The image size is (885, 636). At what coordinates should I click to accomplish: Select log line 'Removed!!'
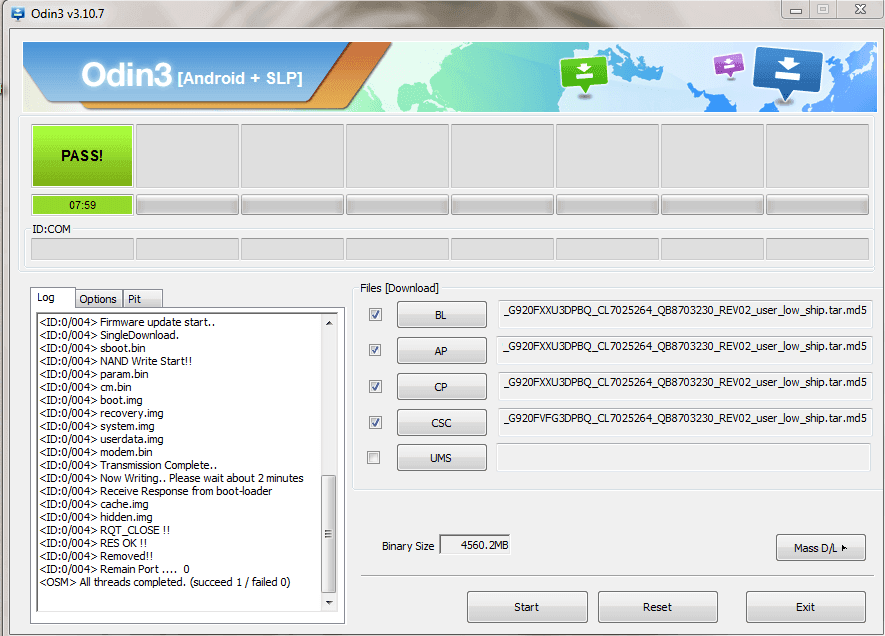point(96,556)
